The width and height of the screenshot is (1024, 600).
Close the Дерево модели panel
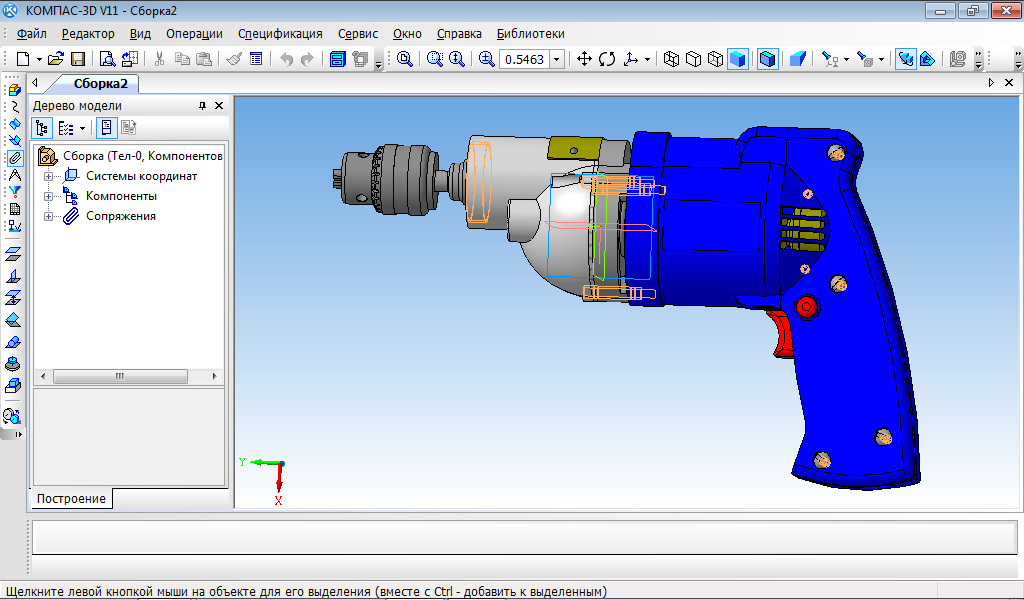point(219,106)
